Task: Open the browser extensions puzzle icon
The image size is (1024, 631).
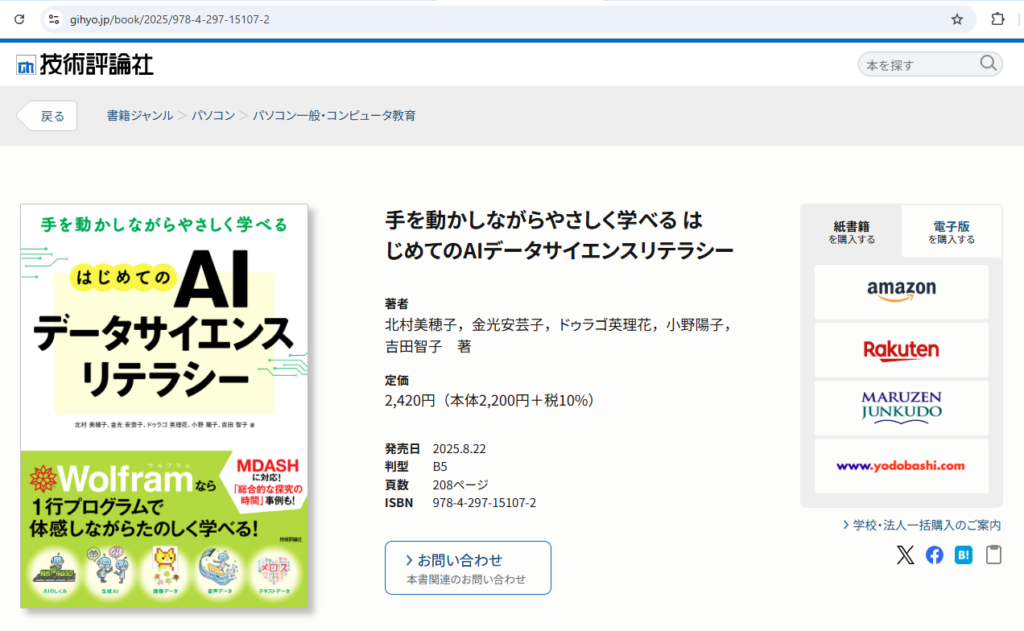Action: coord(997,19)
